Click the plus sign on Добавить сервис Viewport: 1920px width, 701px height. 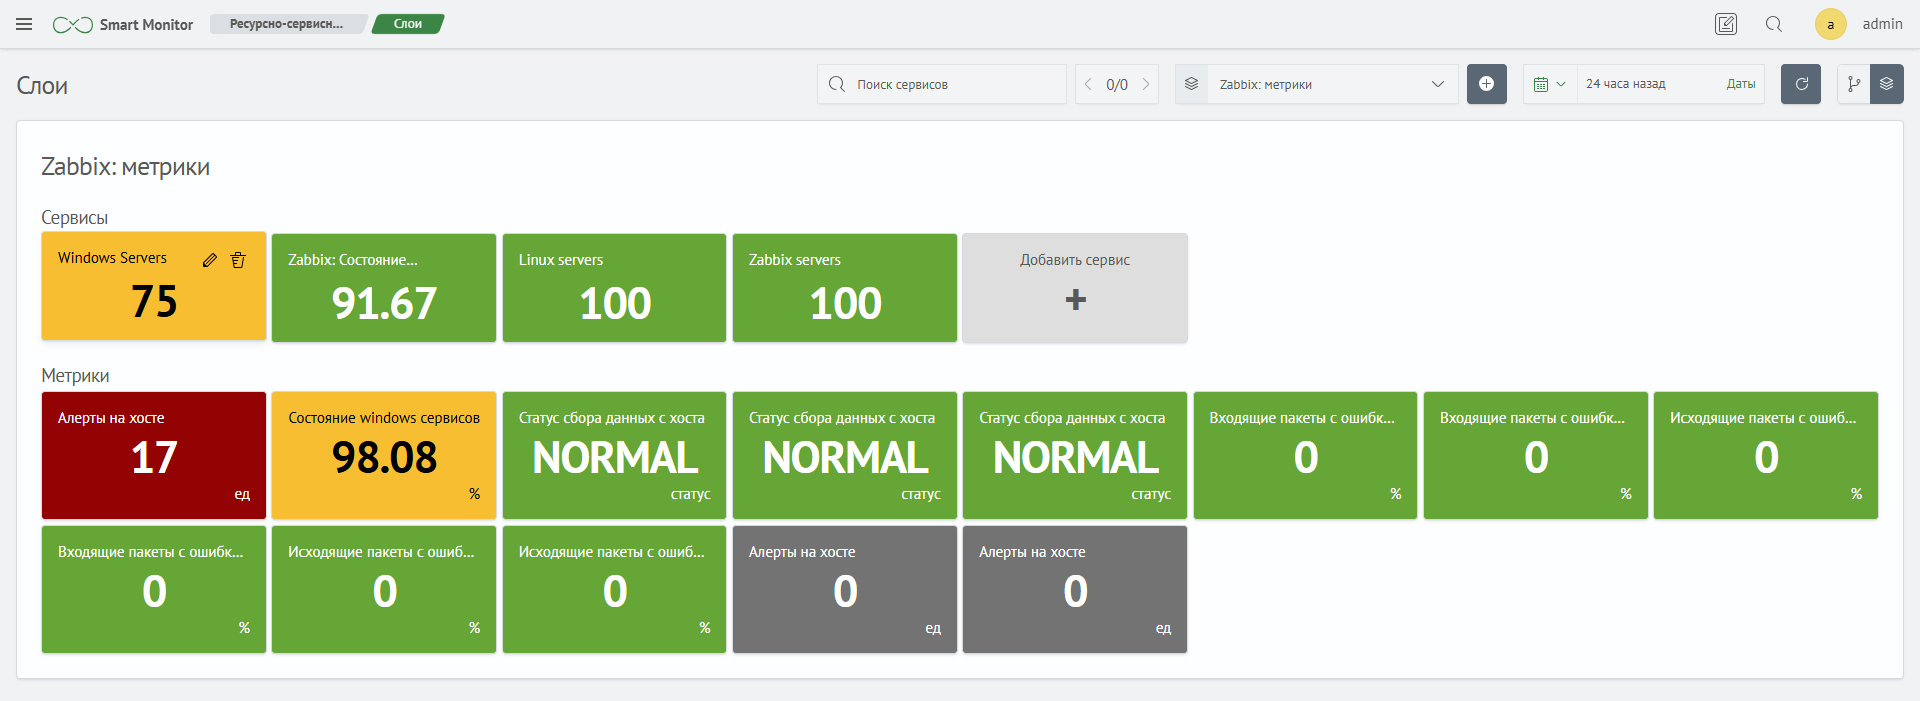1075,300
